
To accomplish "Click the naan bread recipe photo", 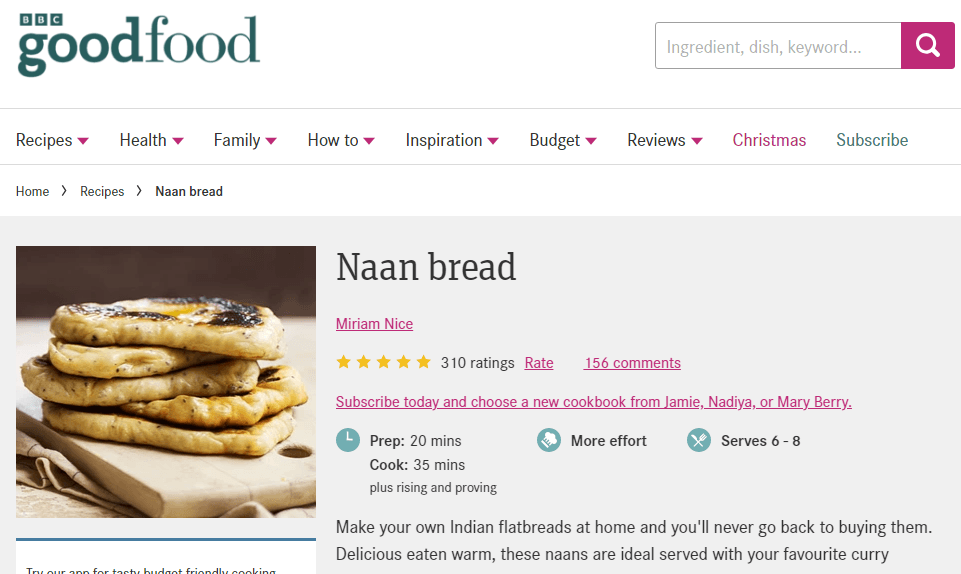I will coord(166,381).
